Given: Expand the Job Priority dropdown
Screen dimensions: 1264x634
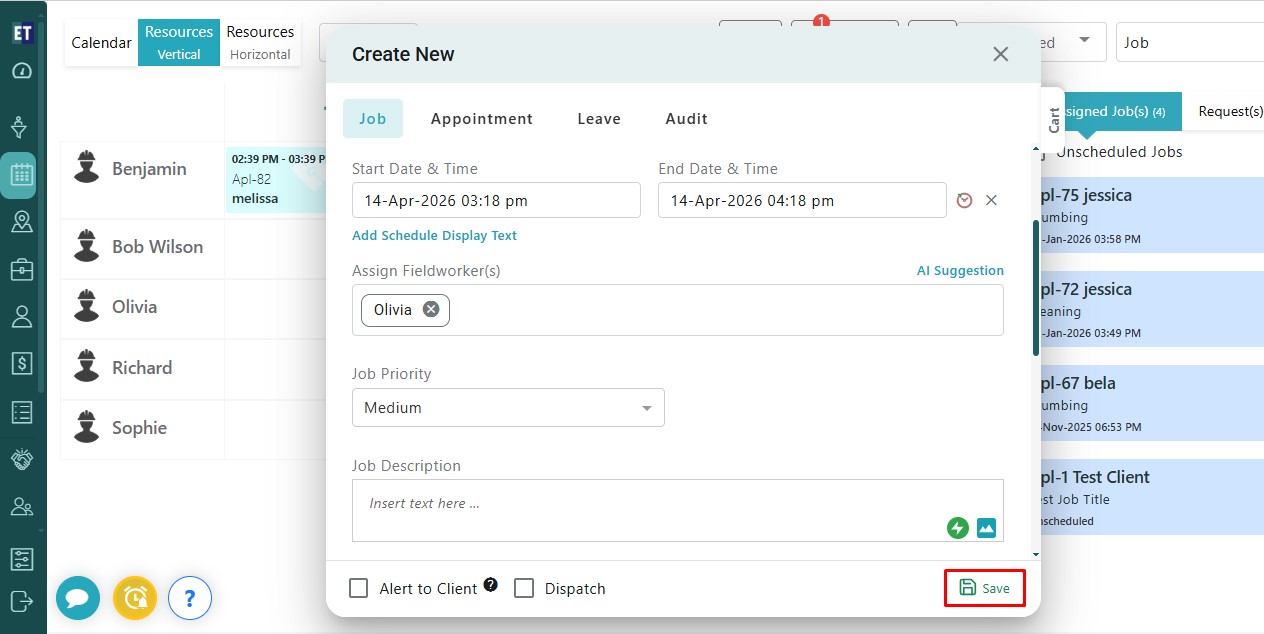Looking at the screenshot, I should point(508,408).
